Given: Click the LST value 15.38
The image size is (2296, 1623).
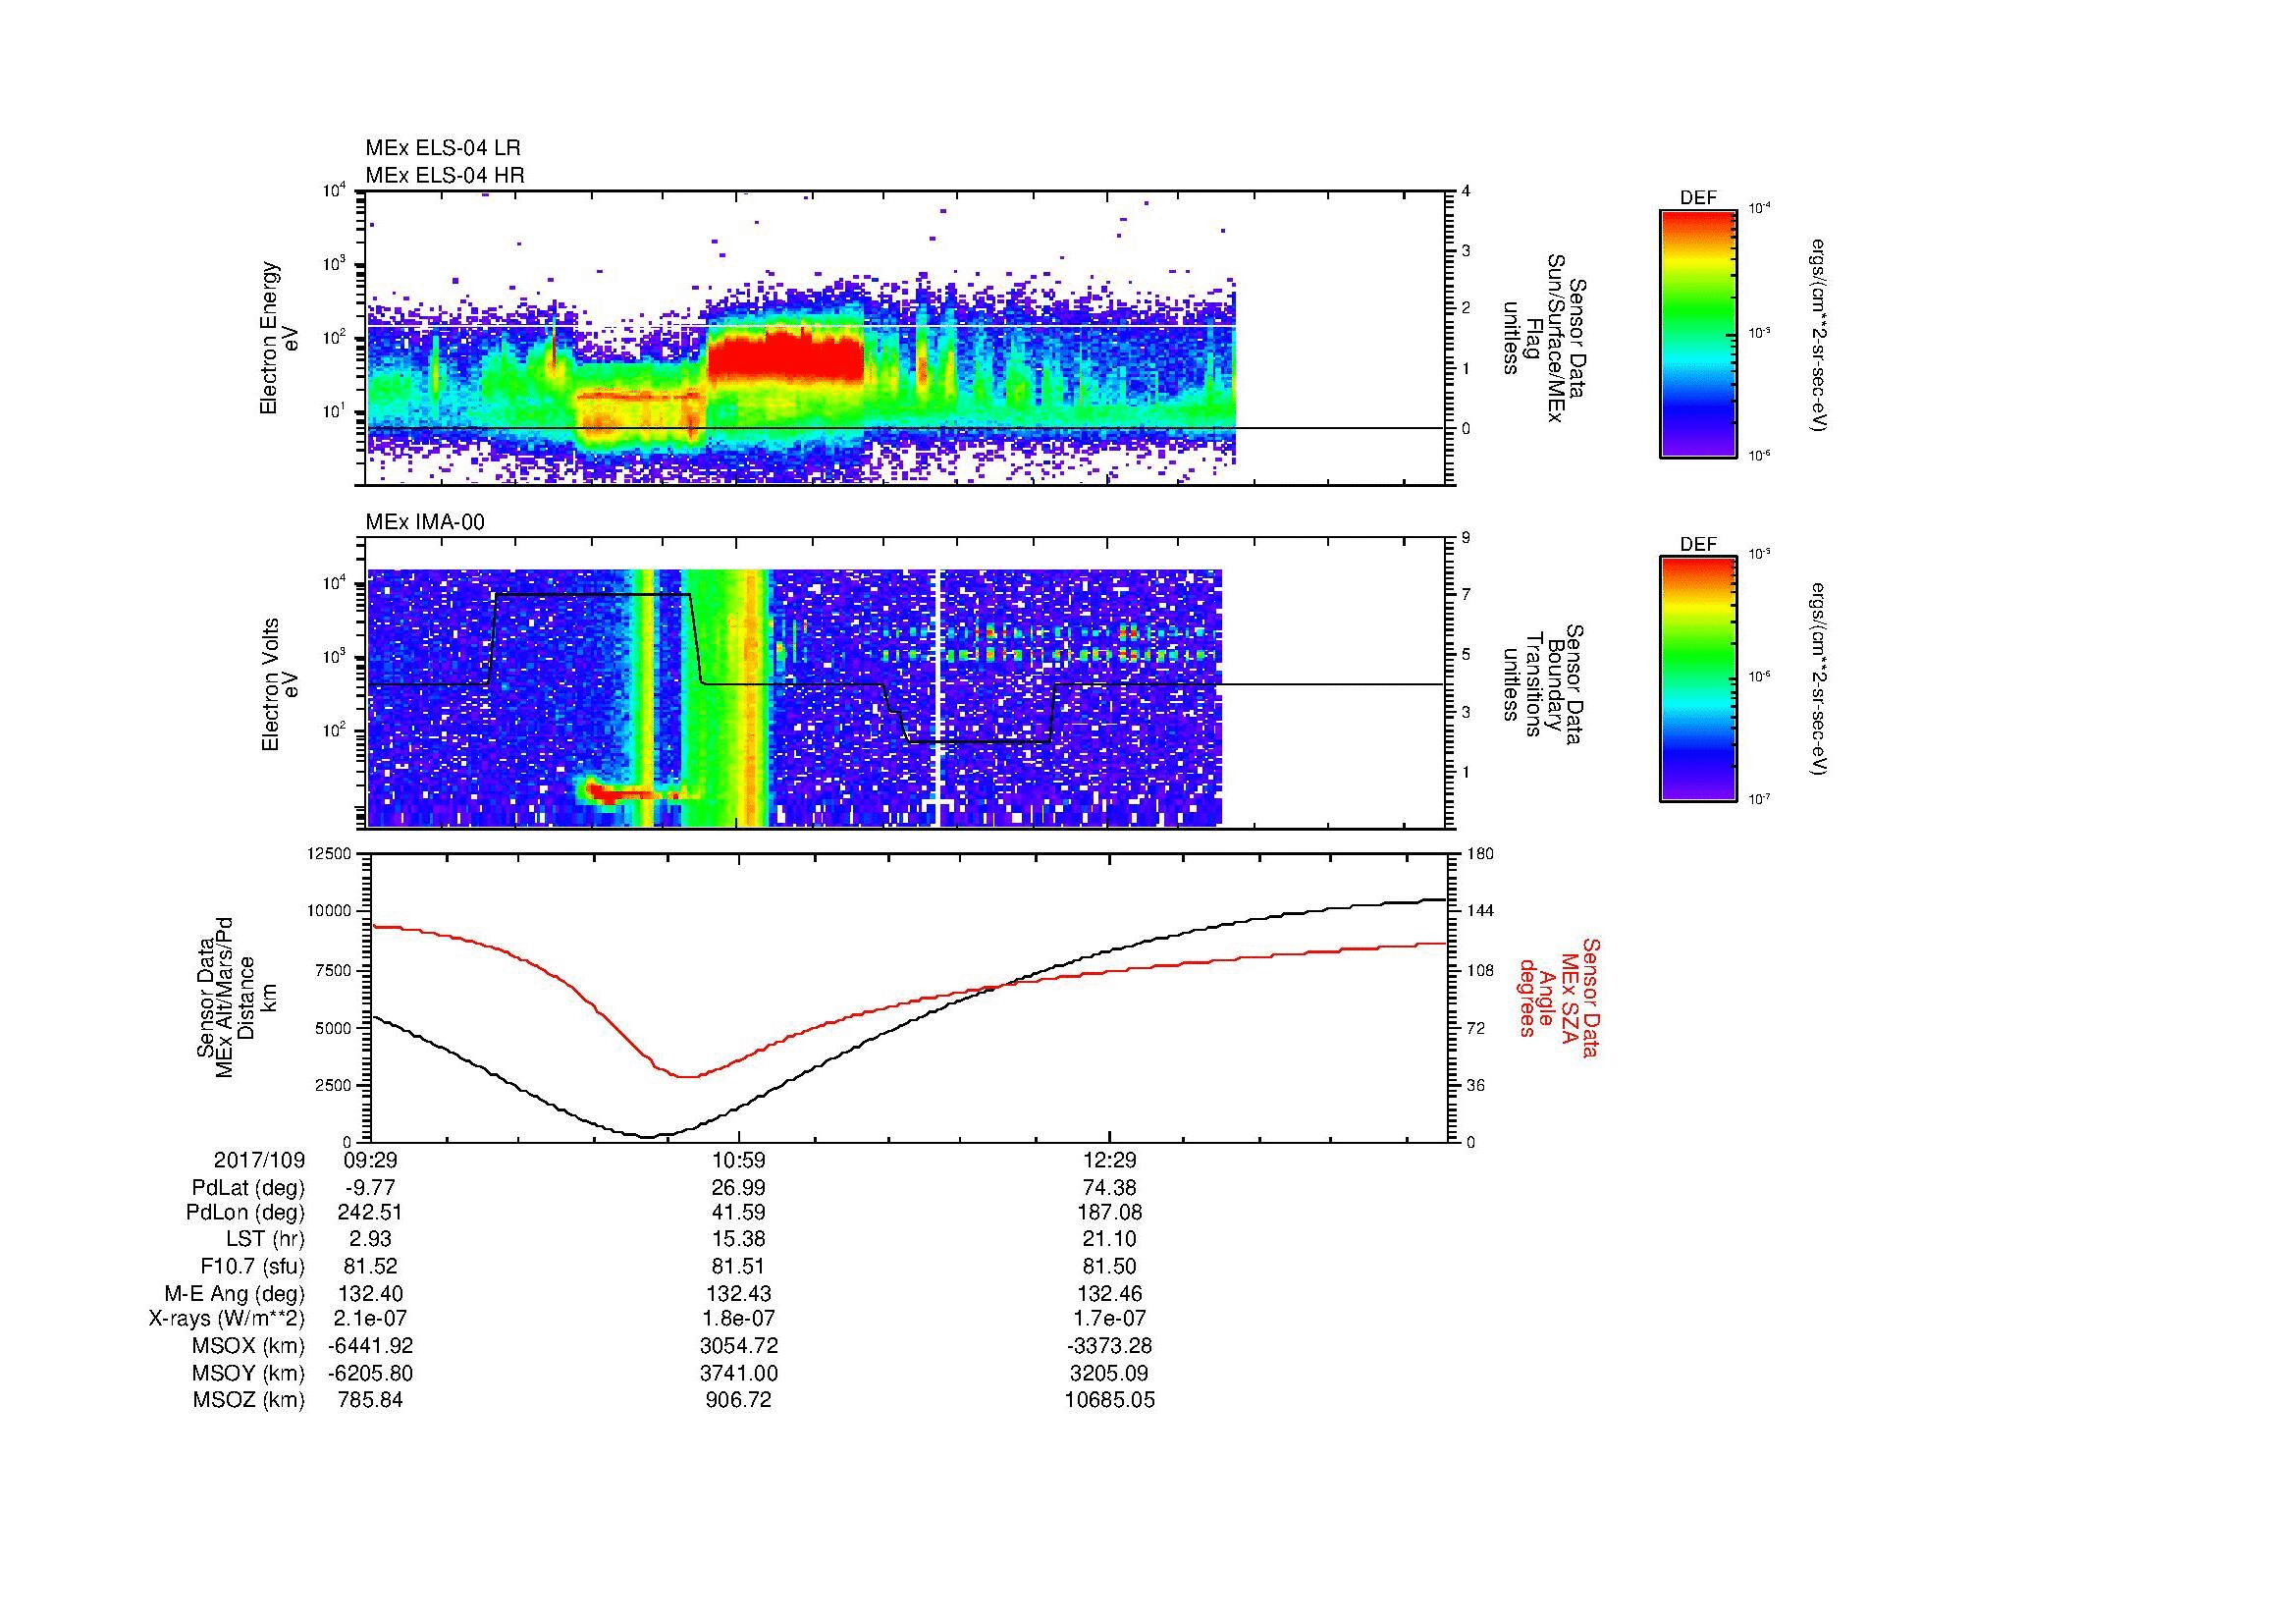Looking at the screenshot, I should [738, 1239].
